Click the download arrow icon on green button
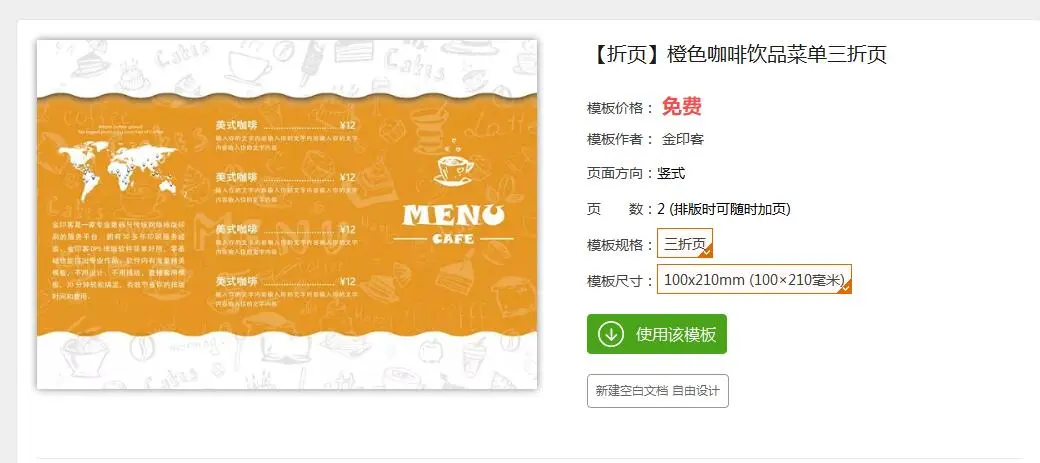1040x463 pixels. pos(610,334)
